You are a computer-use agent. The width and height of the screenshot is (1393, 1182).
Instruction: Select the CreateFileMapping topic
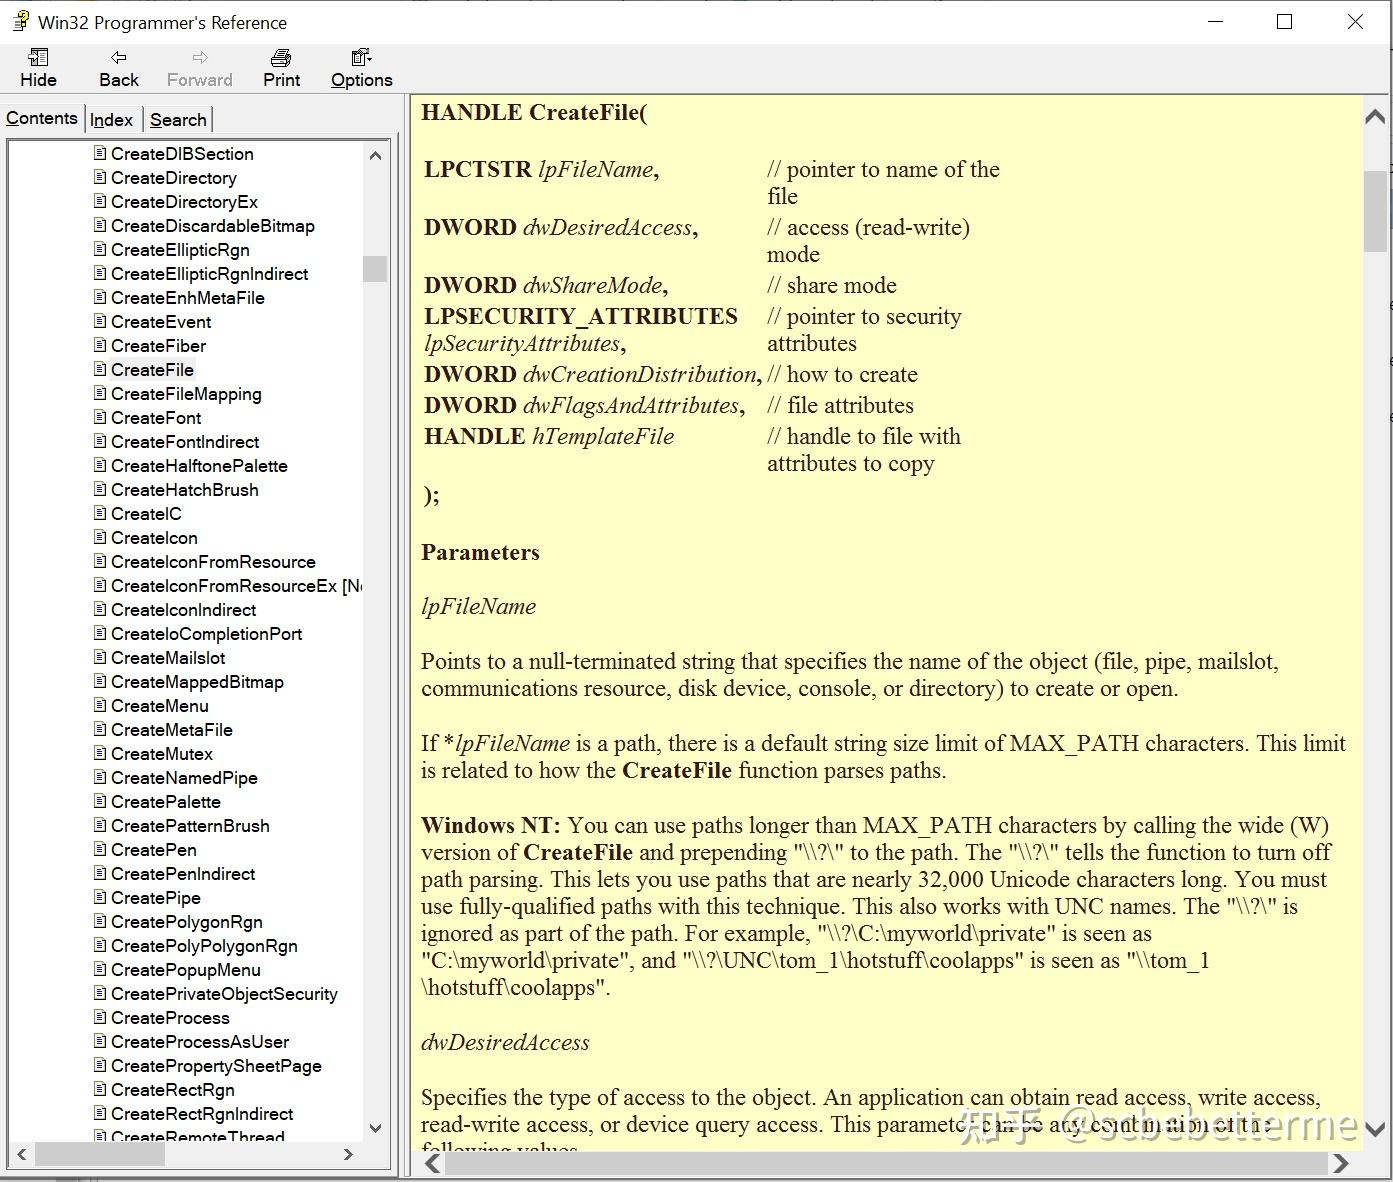(185, 394)
